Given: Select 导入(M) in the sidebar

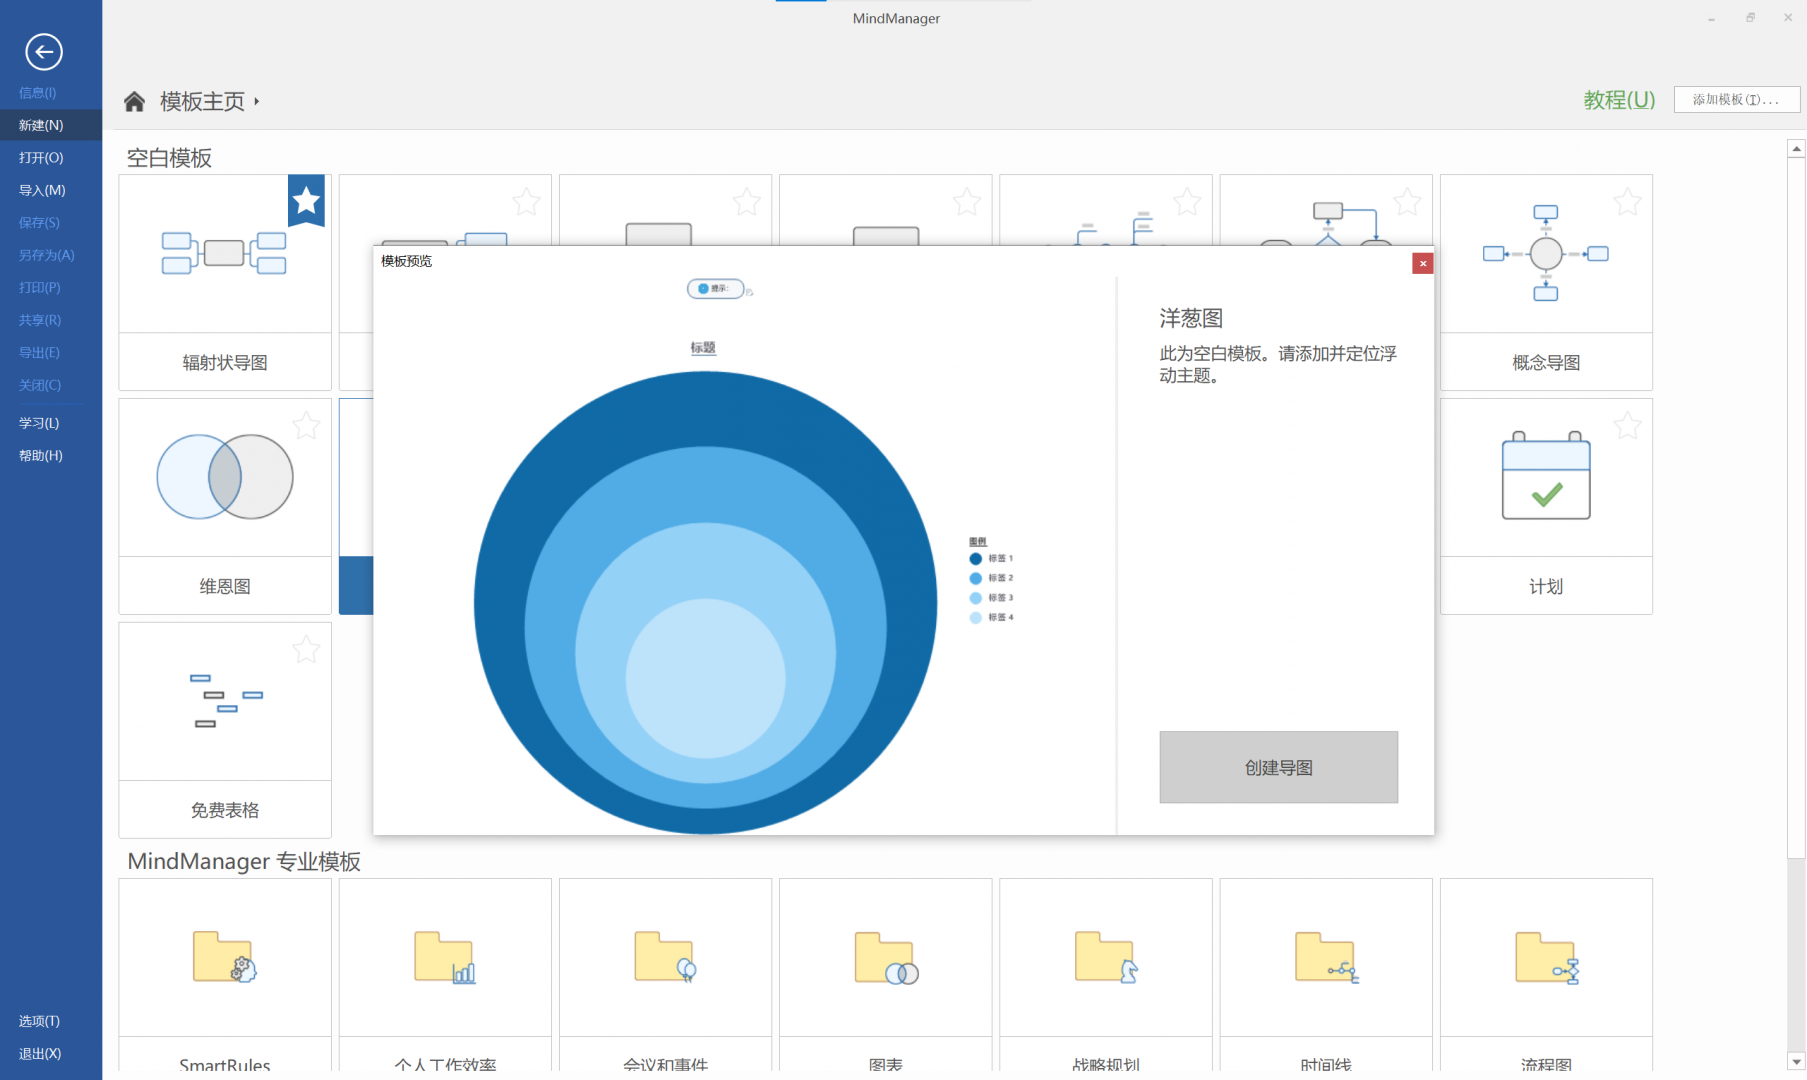Looking at the screenshot, I should (x=42, y=190).
